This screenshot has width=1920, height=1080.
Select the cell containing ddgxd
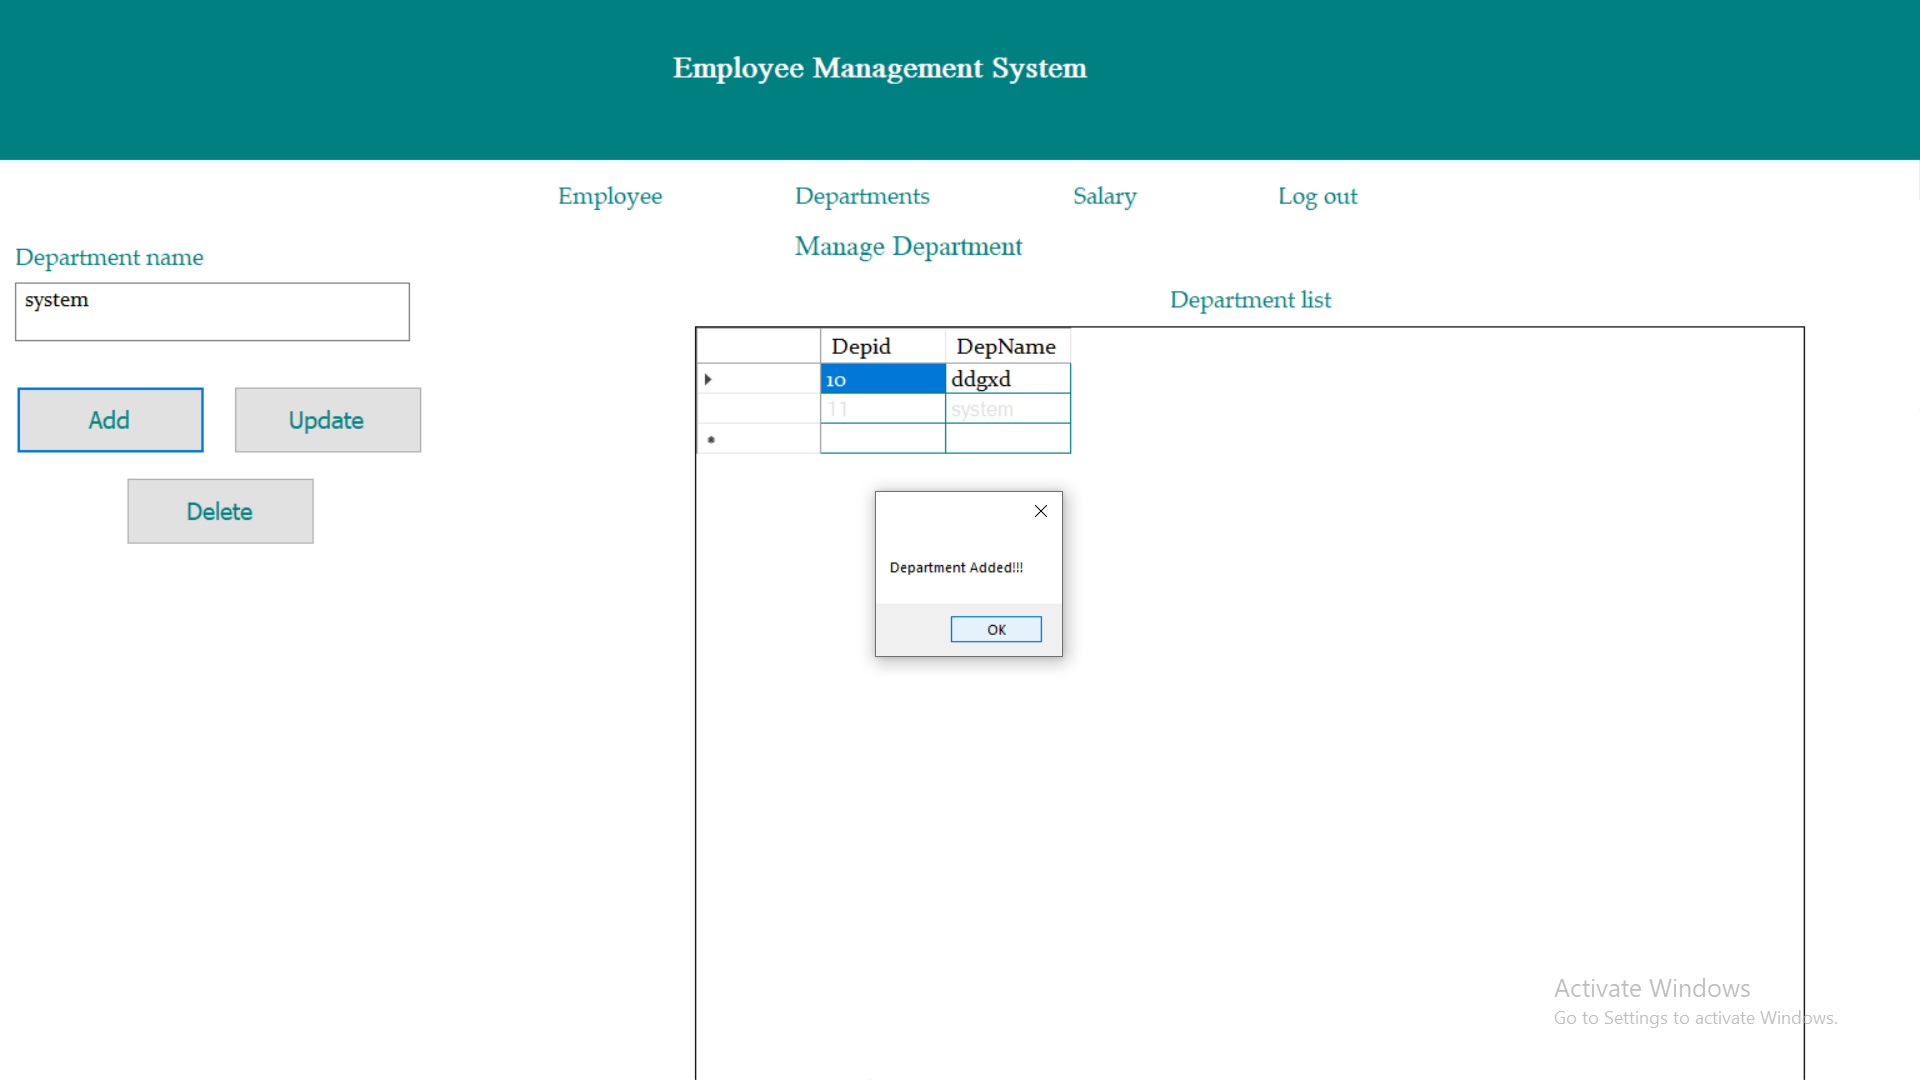pos(1006,378)
